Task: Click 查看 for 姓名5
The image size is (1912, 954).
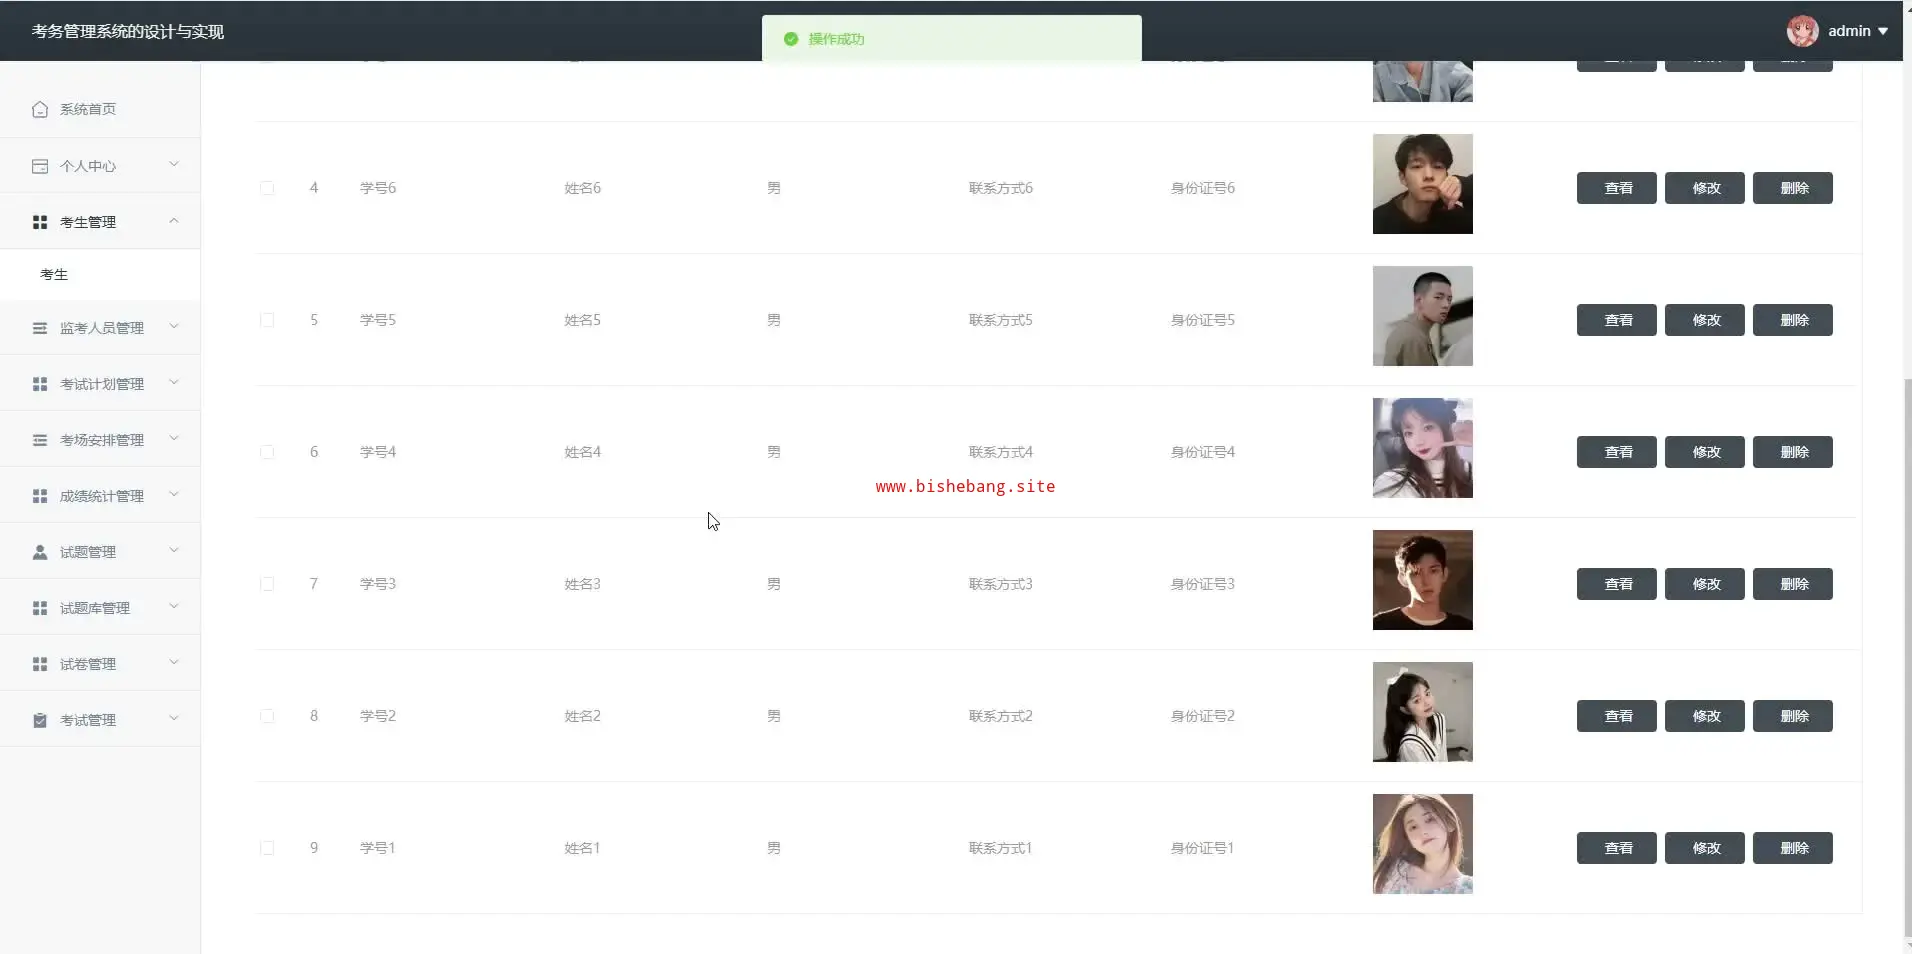Action: click(x=1617, y=320)
